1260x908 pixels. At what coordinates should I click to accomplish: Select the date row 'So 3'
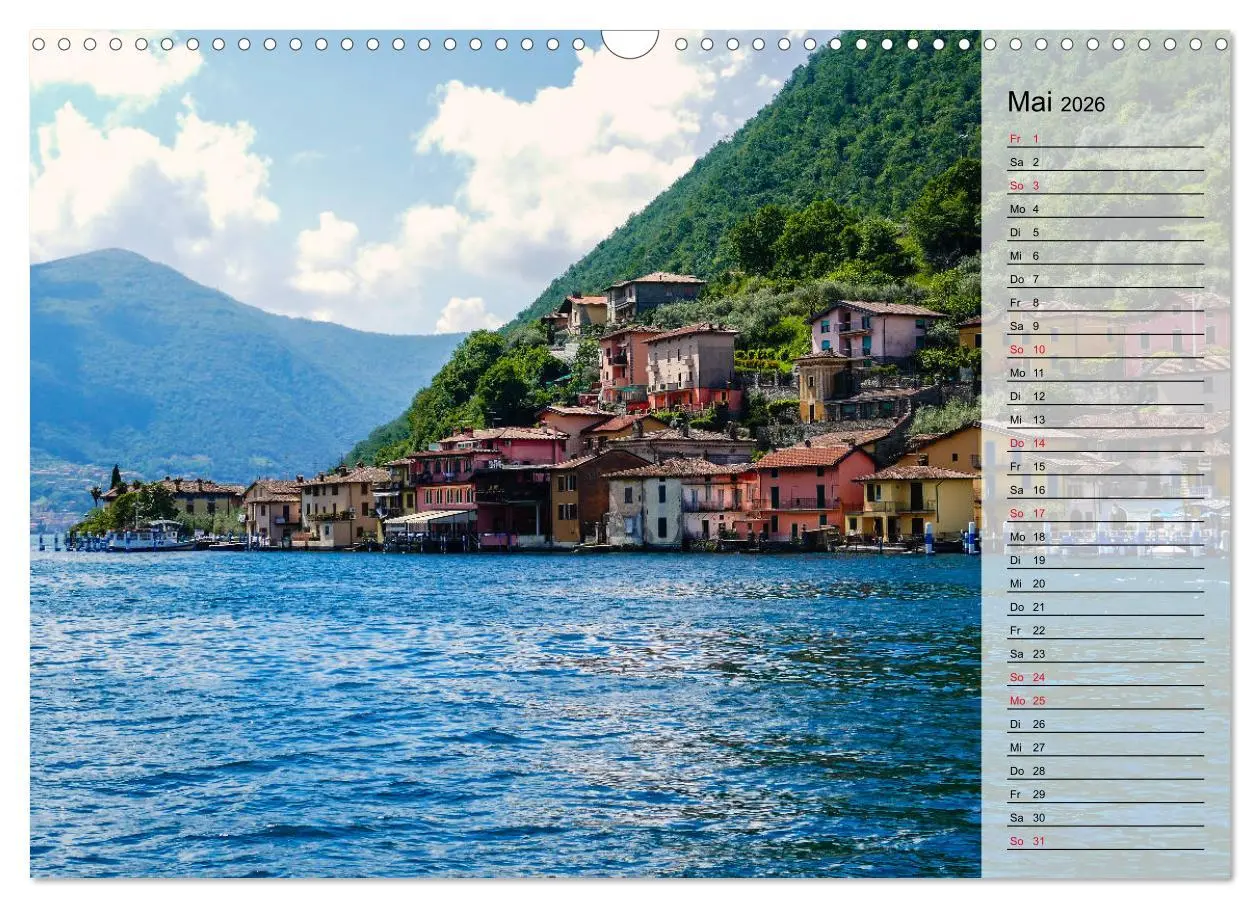[1105, 185]
